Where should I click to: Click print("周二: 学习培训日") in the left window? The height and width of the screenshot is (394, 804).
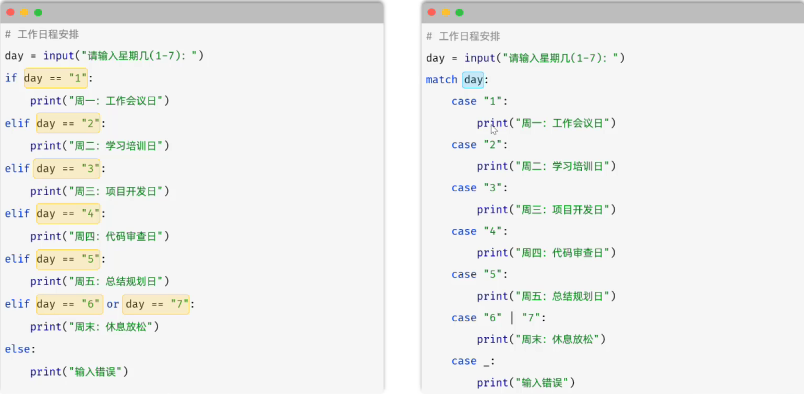click(x=99, y=146)
